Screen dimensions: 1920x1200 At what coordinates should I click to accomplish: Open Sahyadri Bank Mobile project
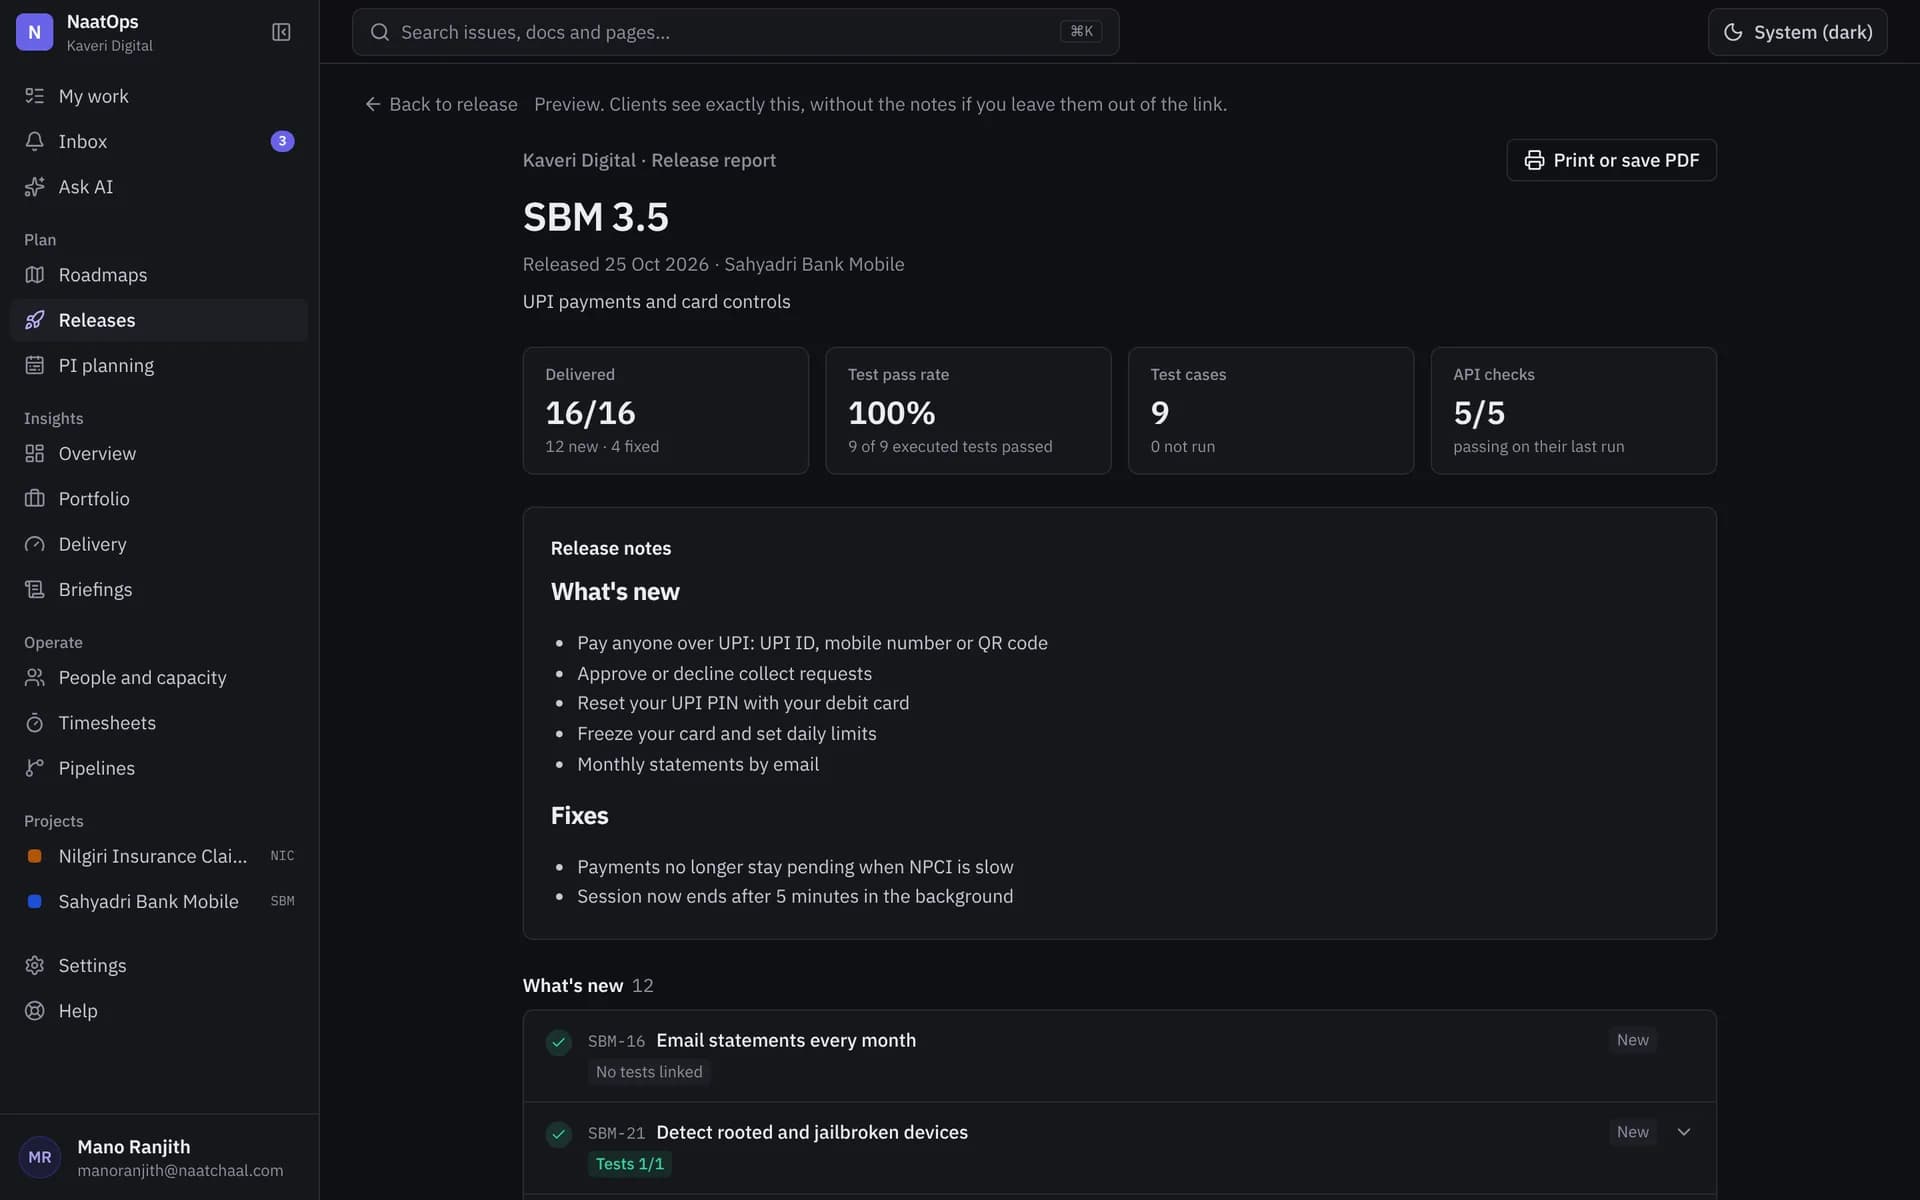159,901
